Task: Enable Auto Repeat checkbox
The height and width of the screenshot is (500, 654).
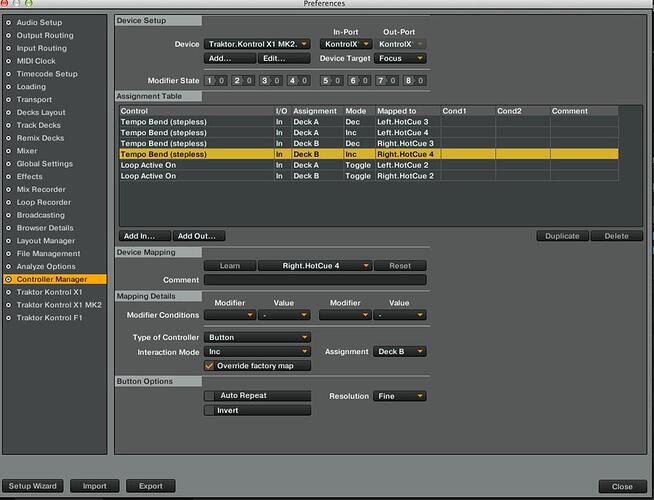Action: click(x=209, y=396)
